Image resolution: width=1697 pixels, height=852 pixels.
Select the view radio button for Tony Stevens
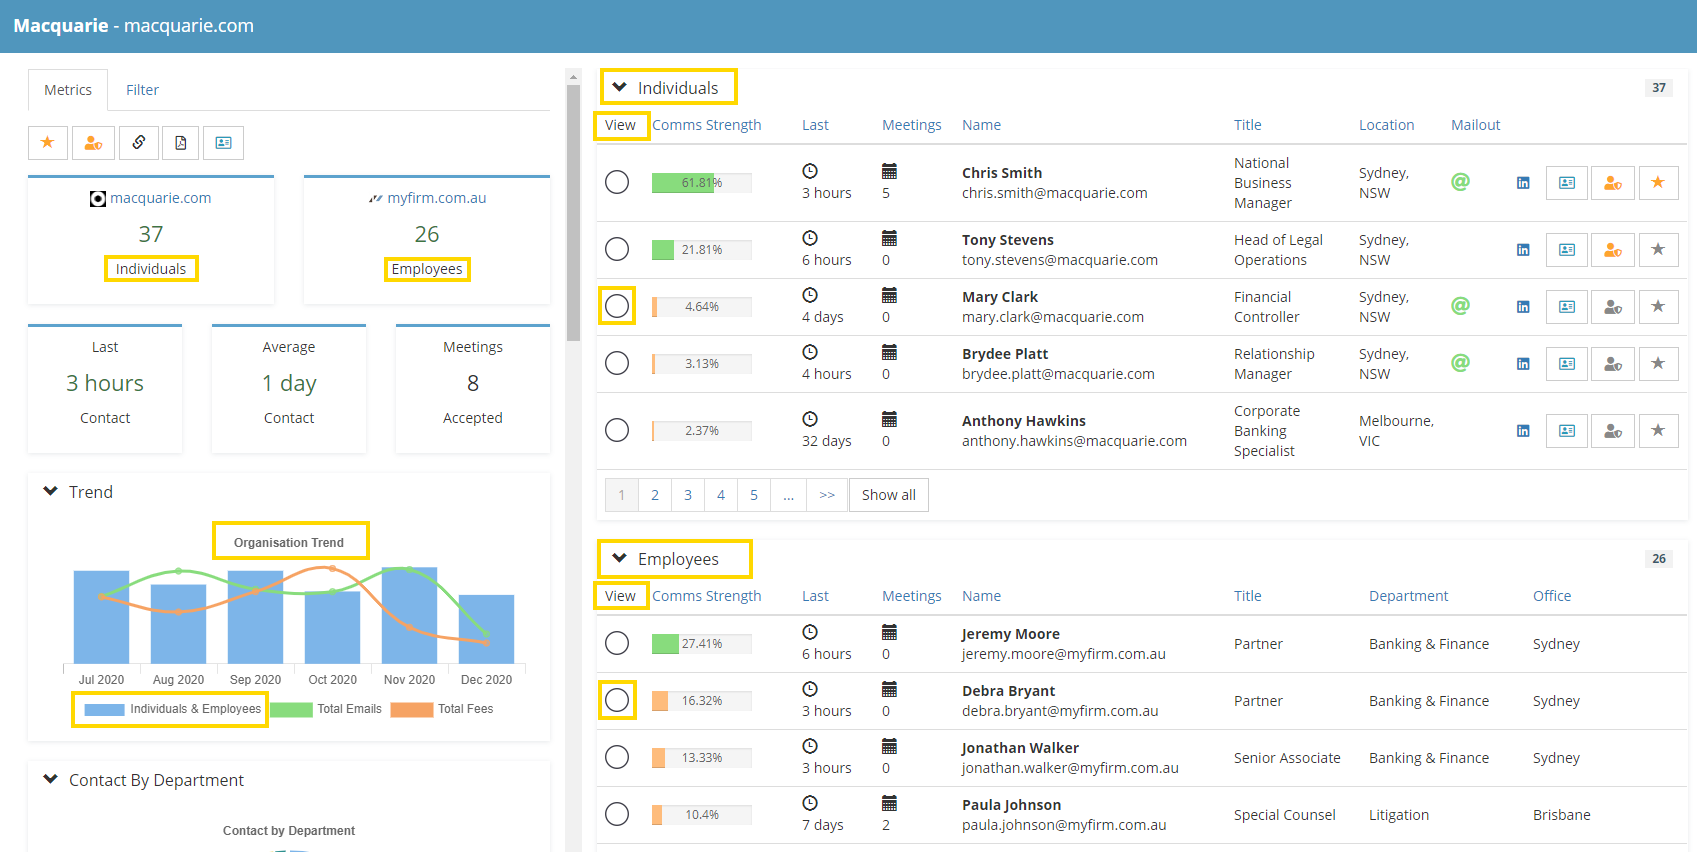coord(617,249)
